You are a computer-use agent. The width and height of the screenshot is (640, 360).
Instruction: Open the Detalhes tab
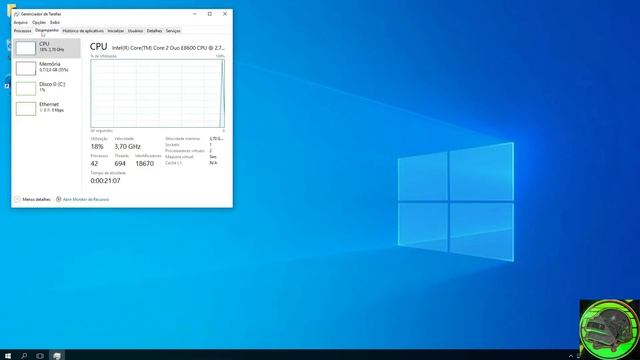coord(154,31)
